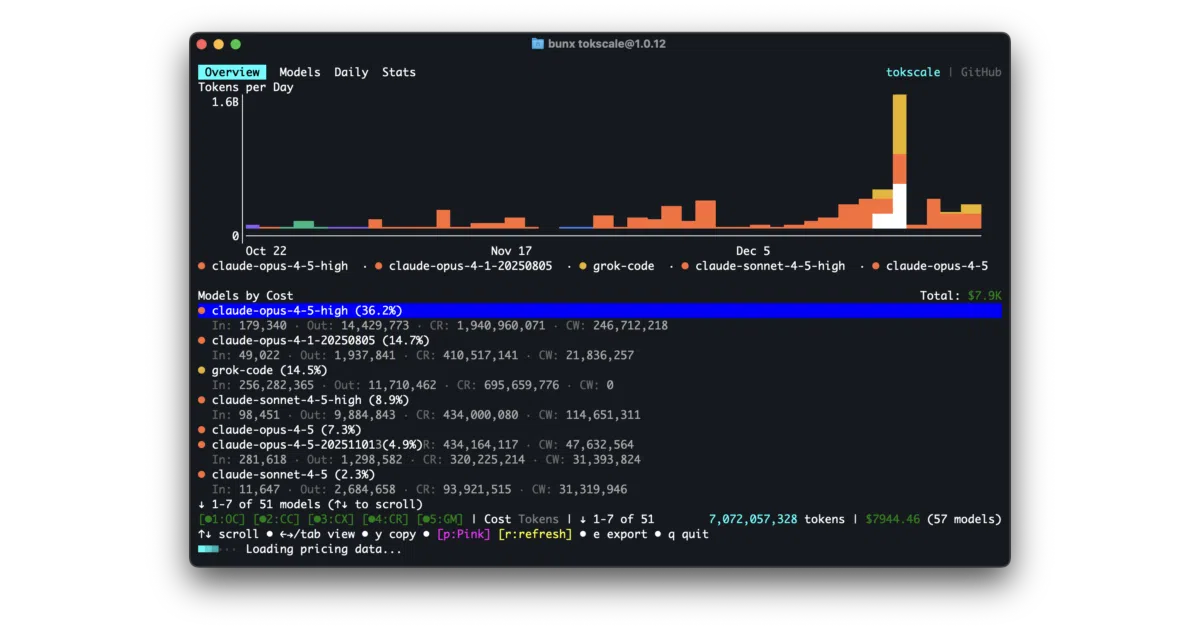Click the orange dot beside claude-opus-4-5-high legend
This screenshot has width=1200, height=630.
point(202,266)
